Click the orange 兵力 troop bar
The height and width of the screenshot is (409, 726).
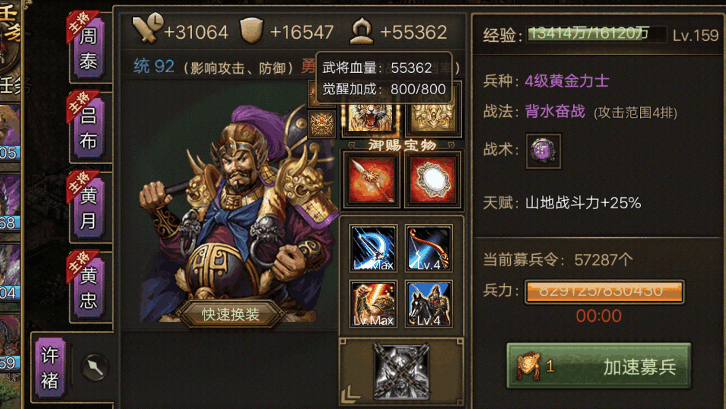point(604,291)
